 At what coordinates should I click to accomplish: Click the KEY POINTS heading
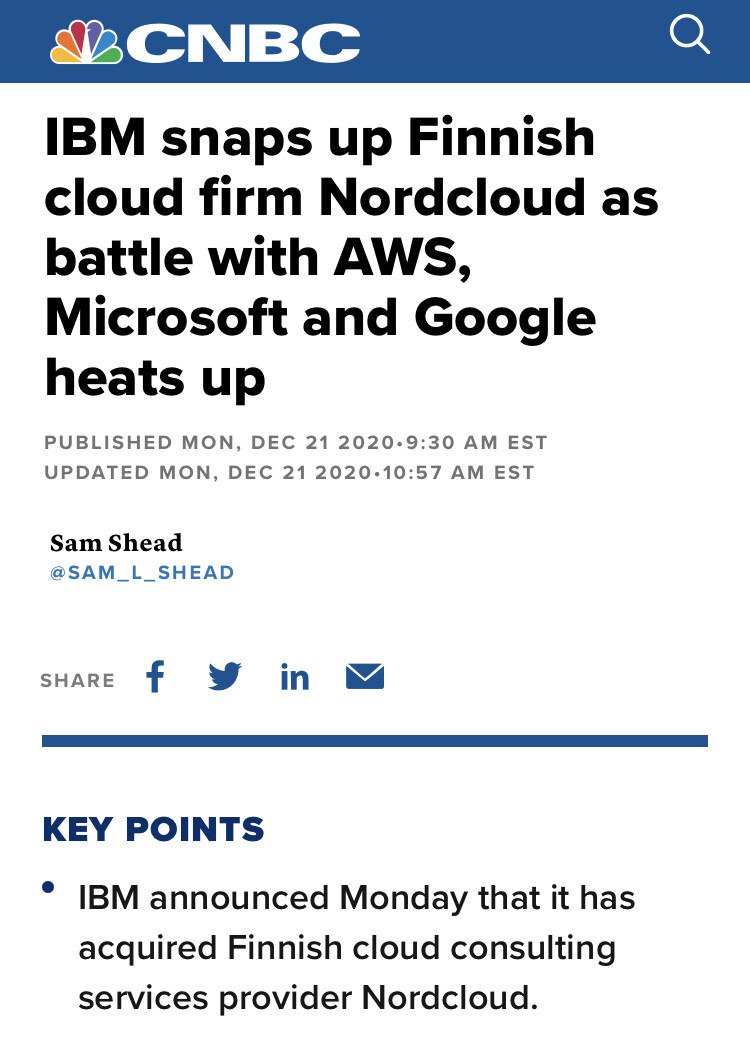(153, 829)
